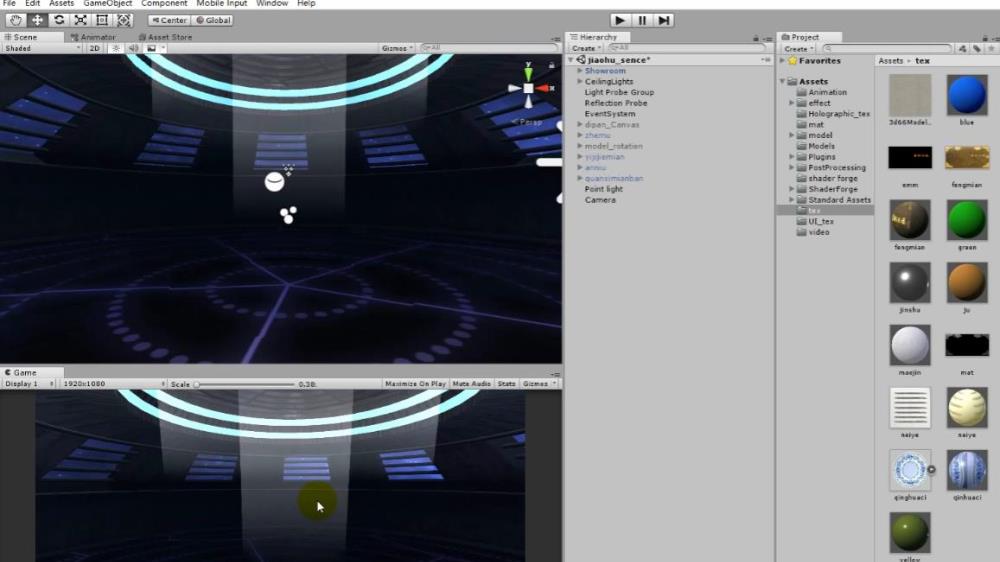Select the Hand tool in the toolbar
Image resolution: width=1000 pixels, height=562 pixels.
point(15,20)
